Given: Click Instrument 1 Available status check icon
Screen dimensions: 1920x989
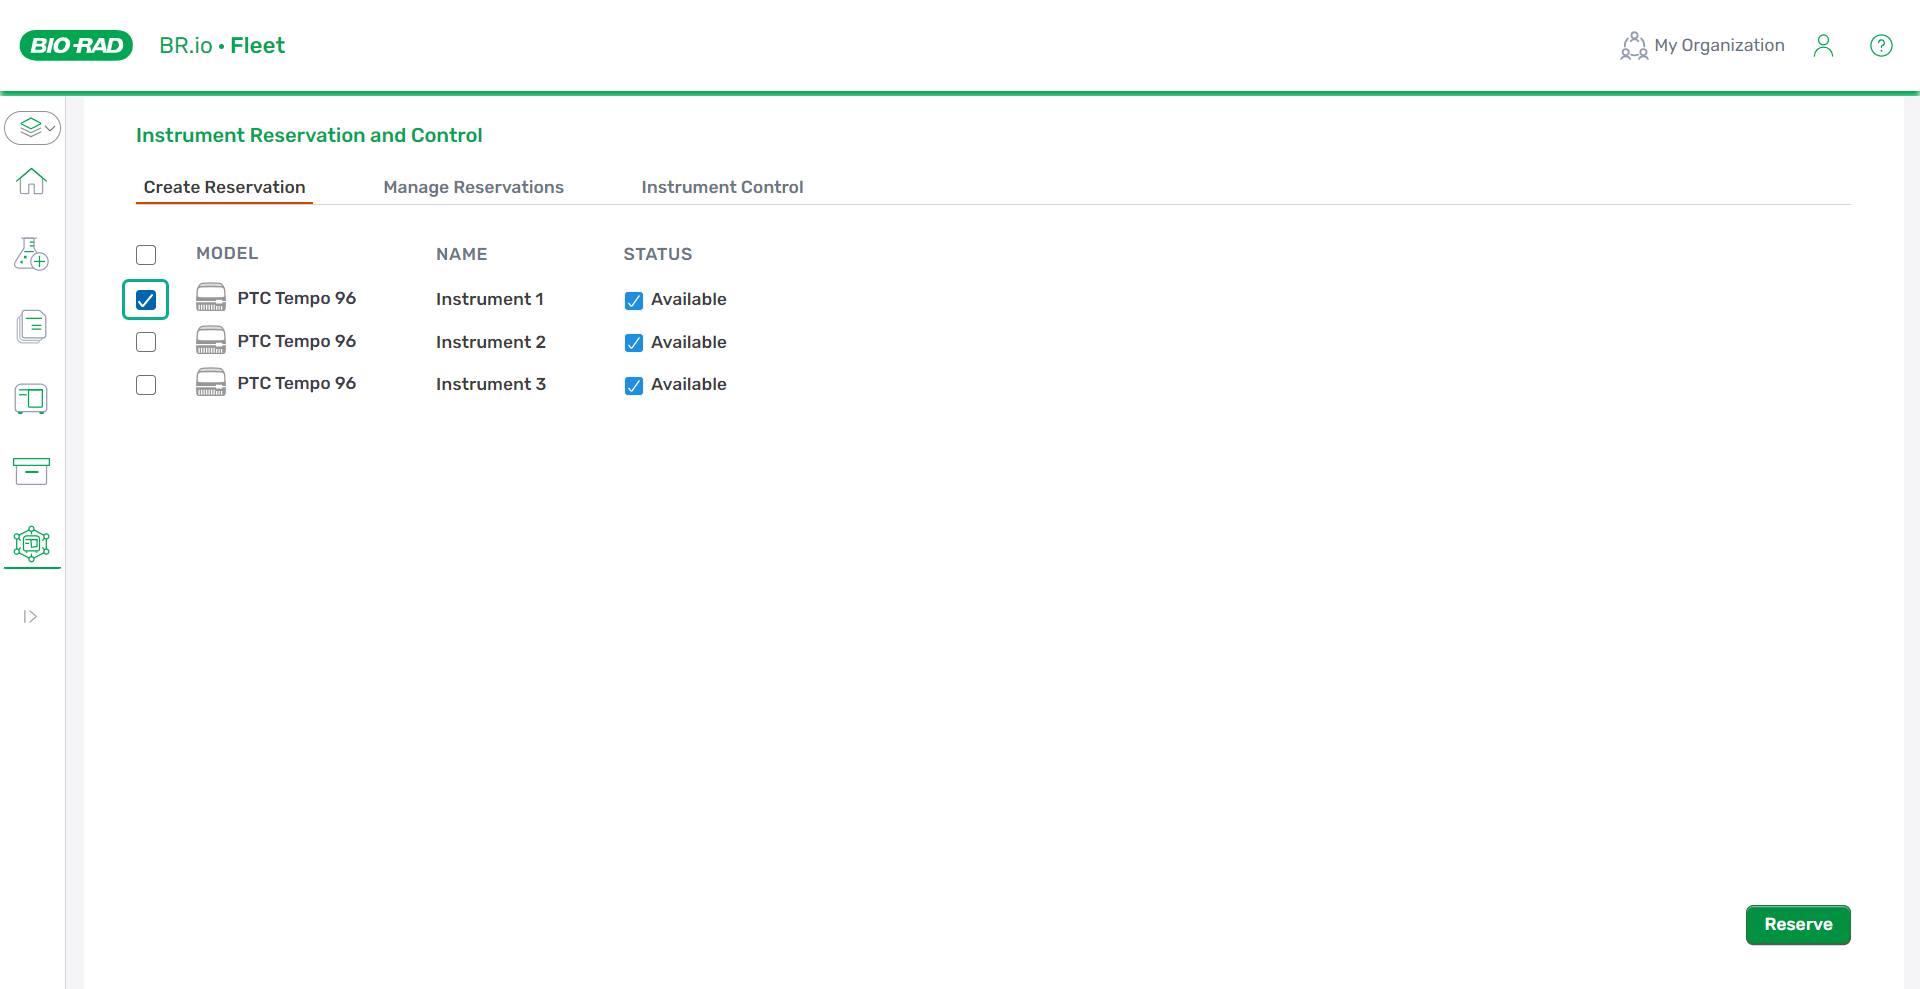Looking at the screenshot, I should tap(634, 301).
